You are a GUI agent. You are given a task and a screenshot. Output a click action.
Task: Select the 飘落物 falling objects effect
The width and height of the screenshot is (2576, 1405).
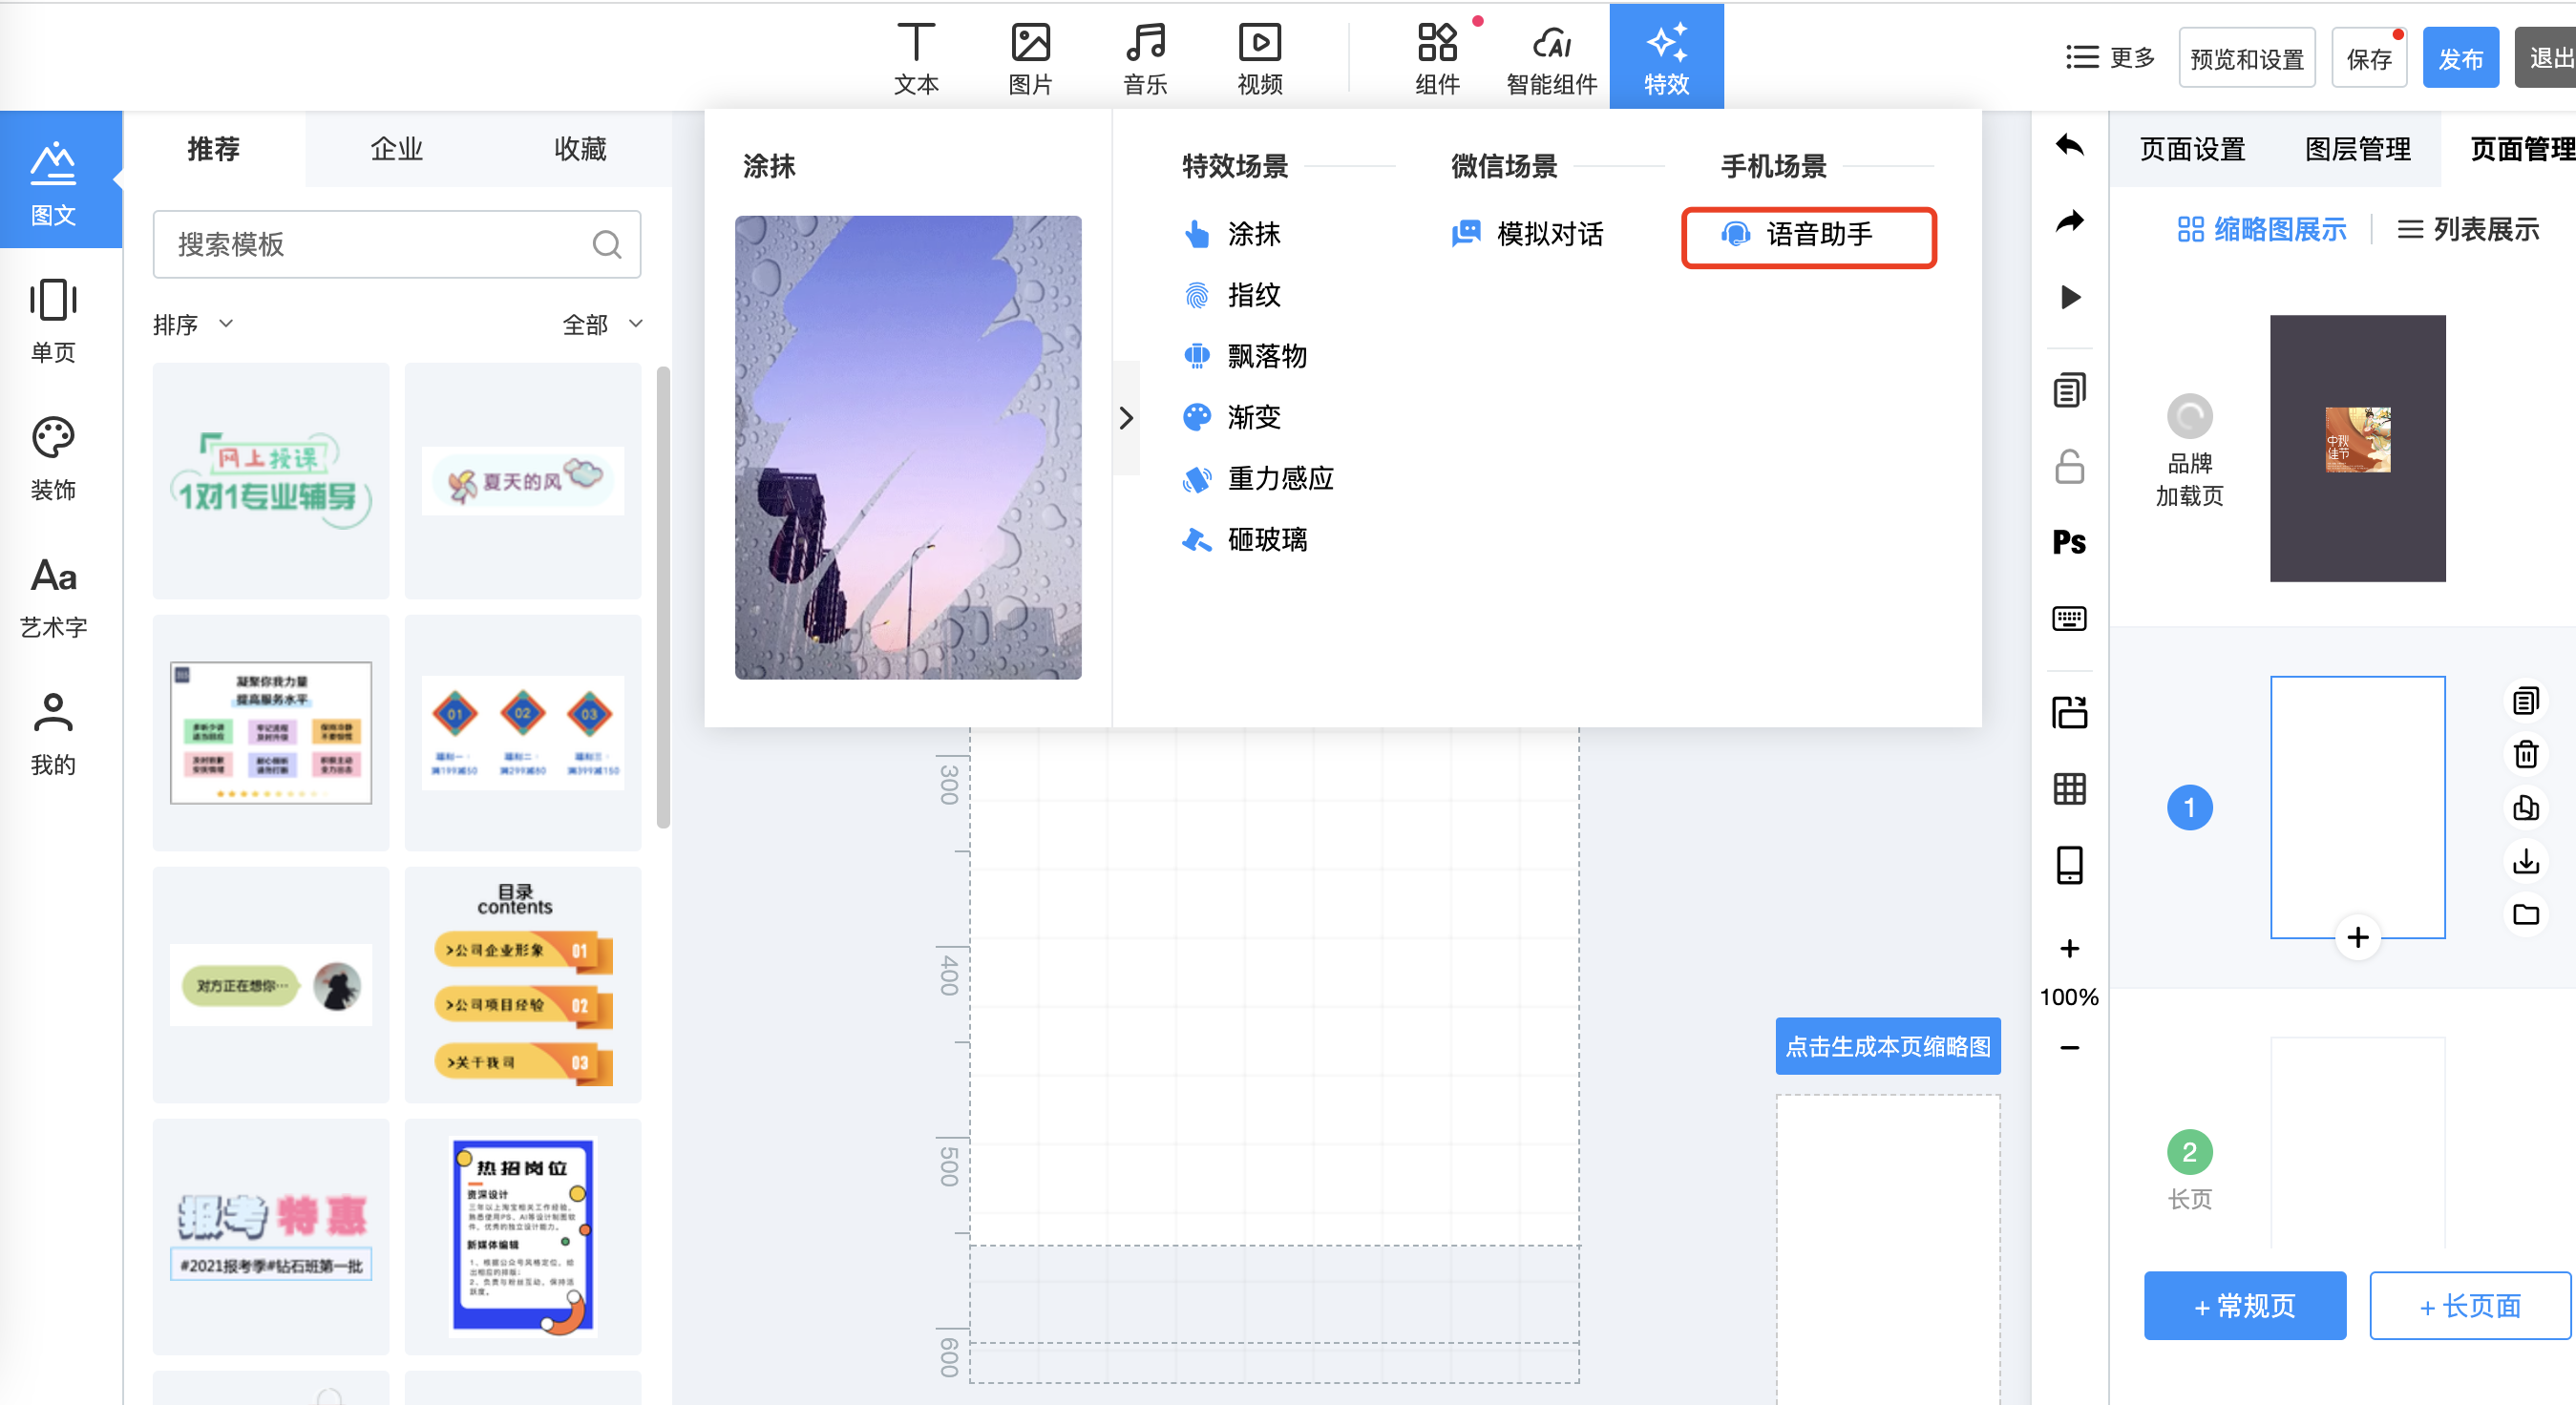click(x=1244, y=356)
